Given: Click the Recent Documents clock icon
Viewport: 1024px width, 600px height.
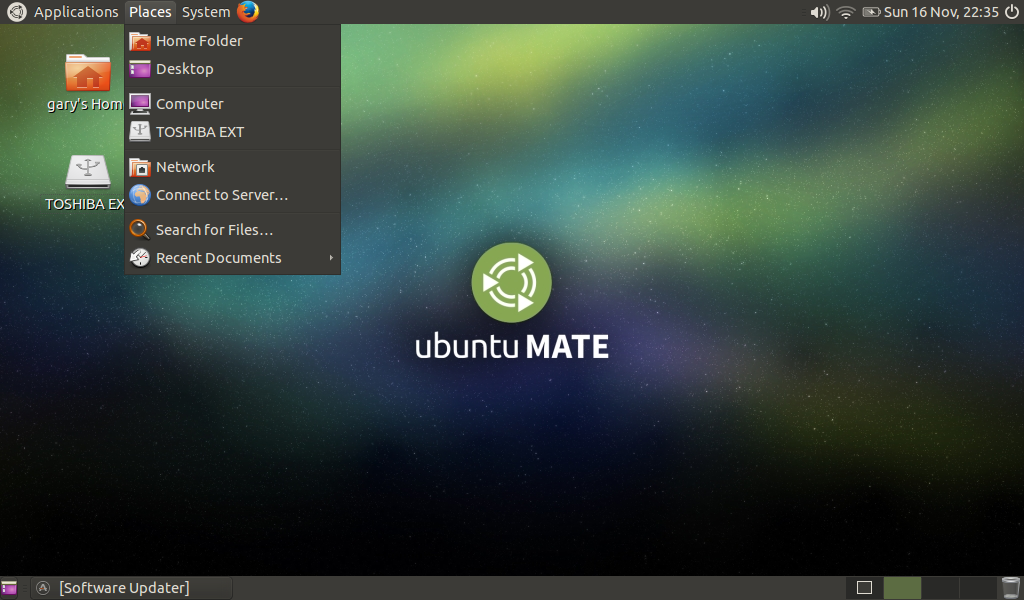Looking at the screenshot, I should pyautogui.click(x=140, y=258).
